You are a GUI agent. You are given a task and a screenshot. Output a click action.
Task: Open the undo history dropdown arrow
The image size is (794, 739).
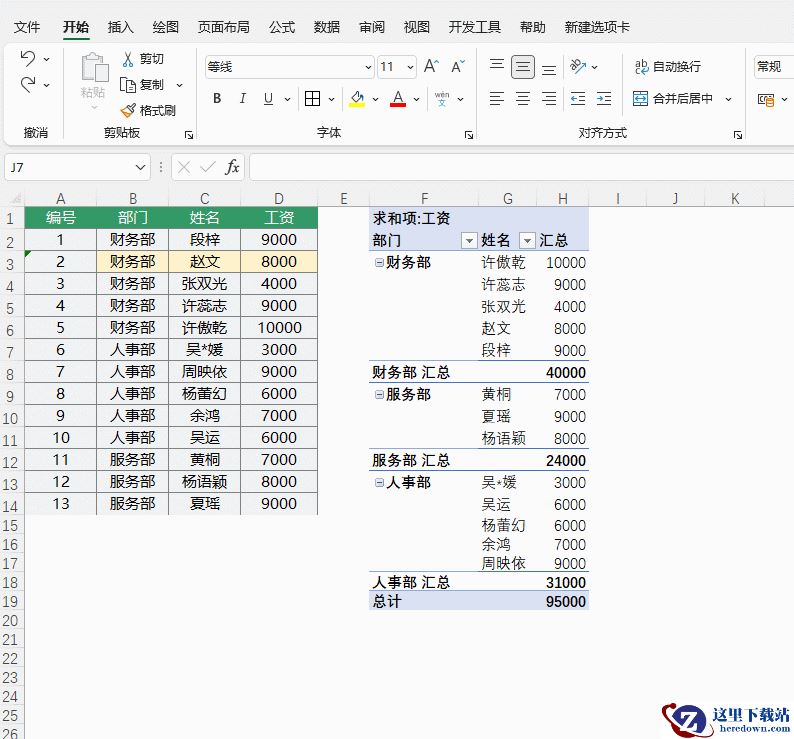tap(47, 59)
